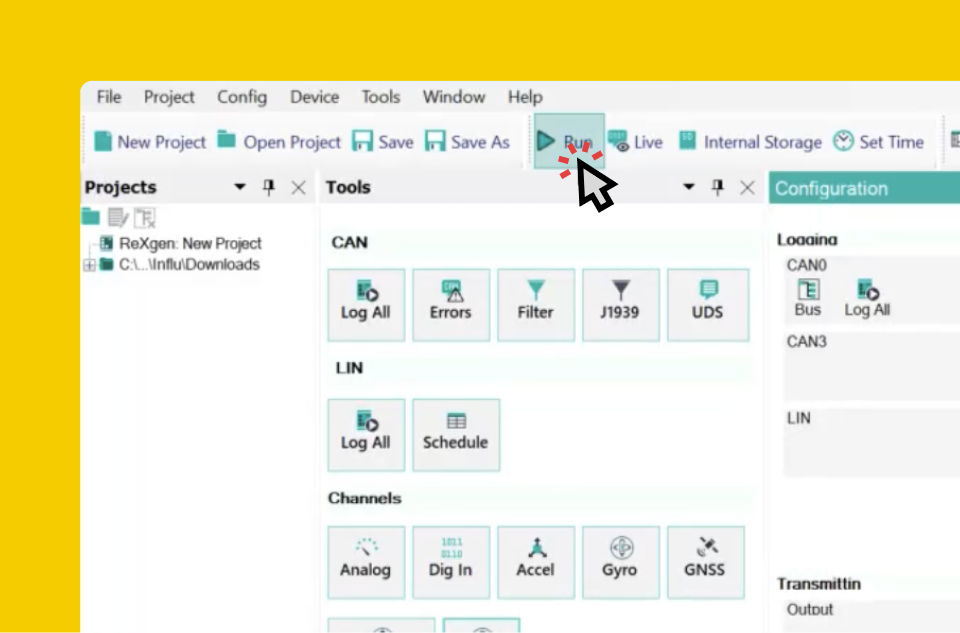Add a CAN Filter tool
Screen dimensions: 960x633
(x=536, y=304)
